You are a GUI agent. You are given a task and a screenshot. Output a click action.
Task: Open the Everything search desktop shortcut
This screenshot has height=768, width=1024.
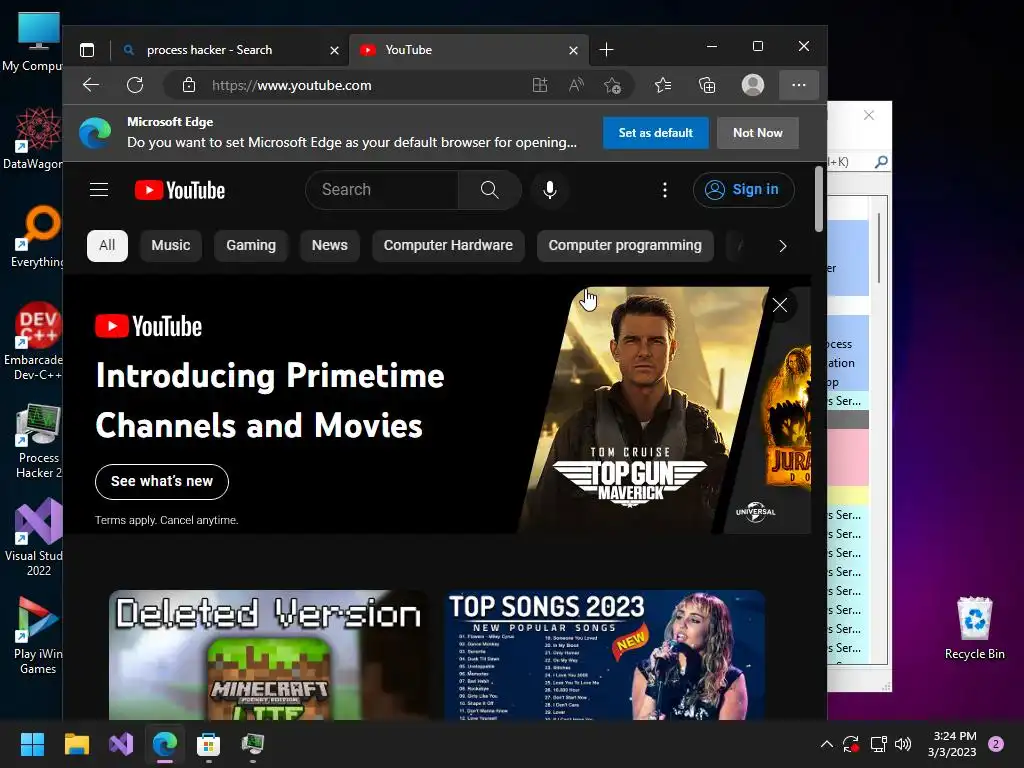click(x=36, y=237)
